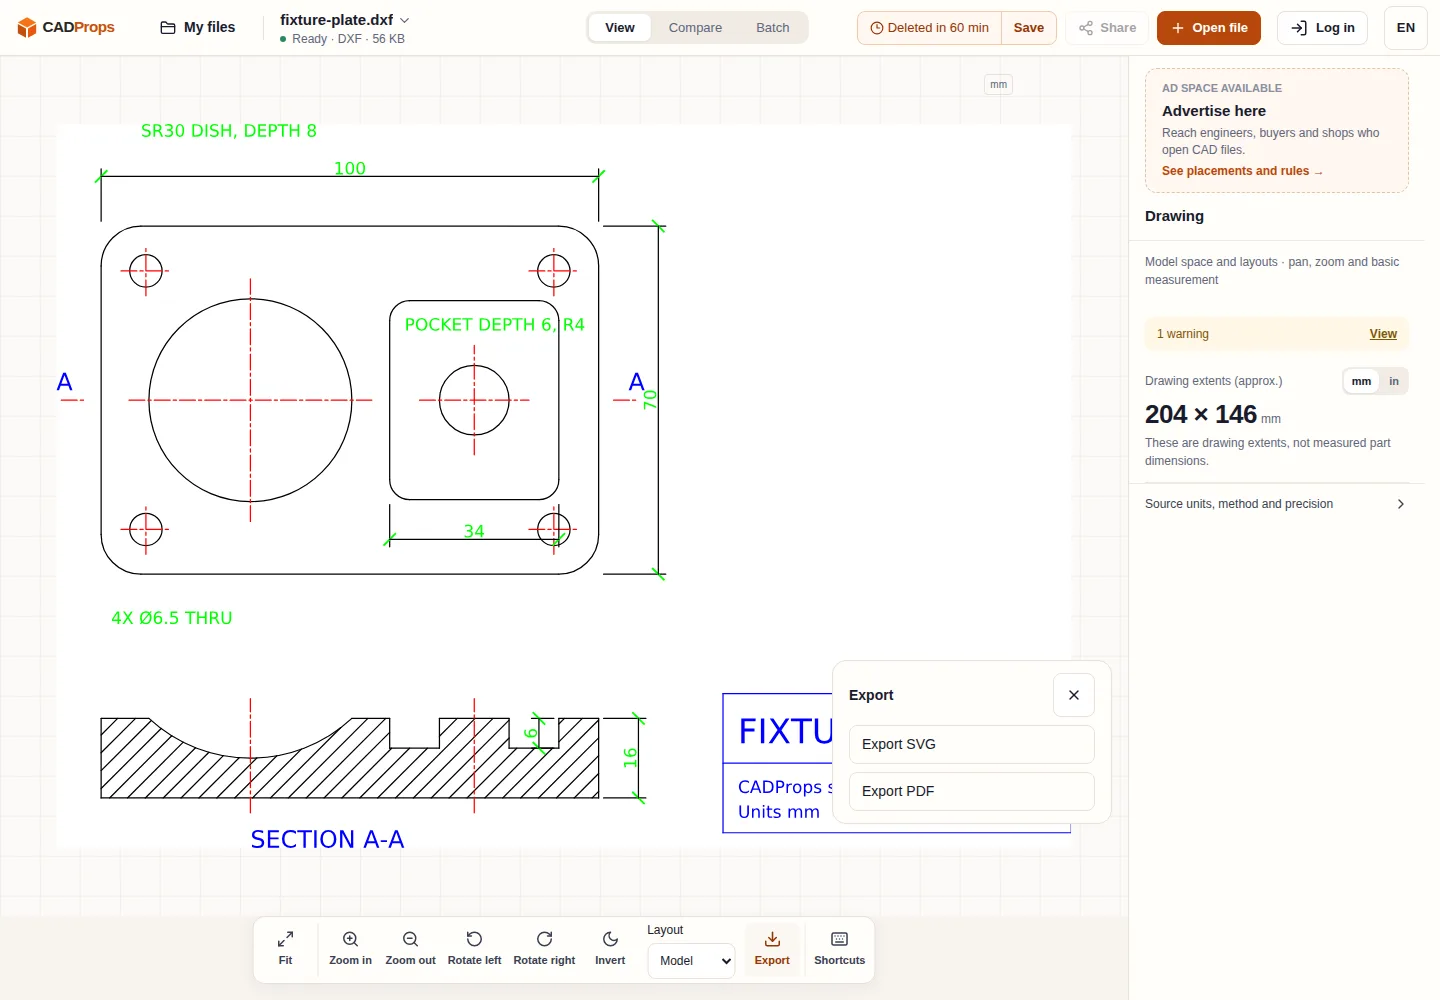1440x1000 pixels.
Task: Open See placements and rules link
Action: [x=1242, y=171]
